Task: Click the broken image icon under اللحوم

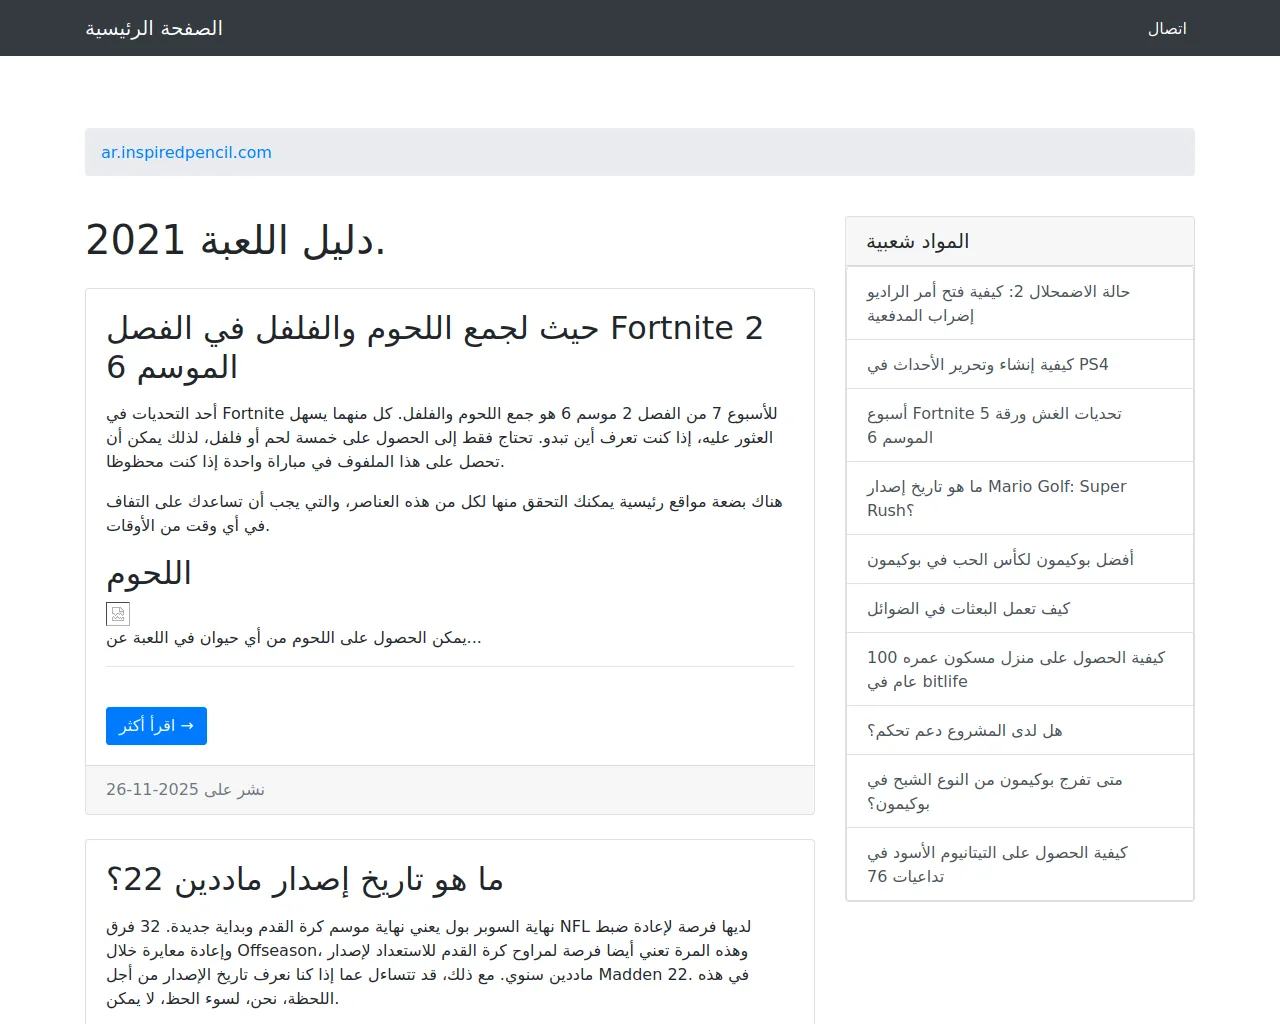Action: coord(118,614)
